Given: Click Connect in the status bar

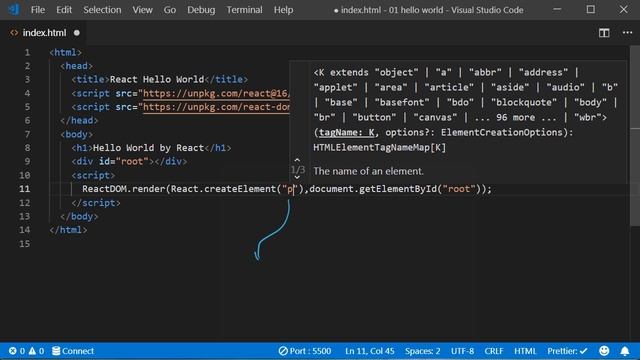Looking at the screenshot, I should pyautogui.click(x=73, y=351).
